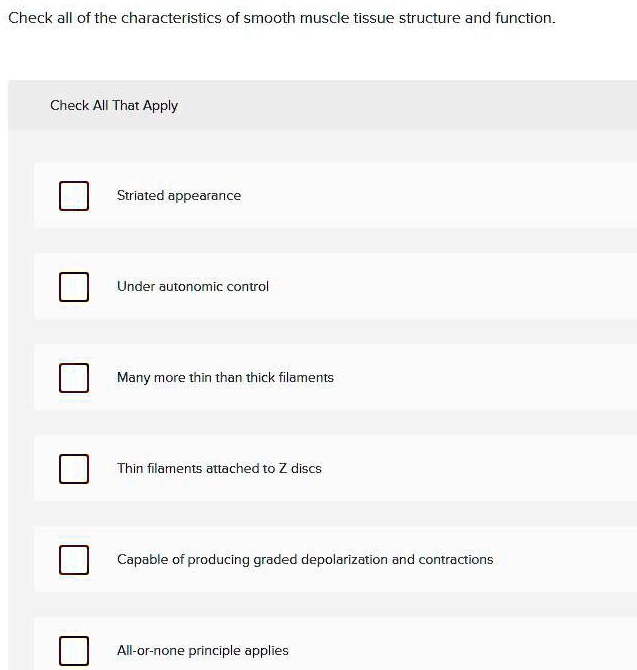Click the 'Striated appearance' answer text
This screenshot has width=637, height=670.
click(179, 196)
